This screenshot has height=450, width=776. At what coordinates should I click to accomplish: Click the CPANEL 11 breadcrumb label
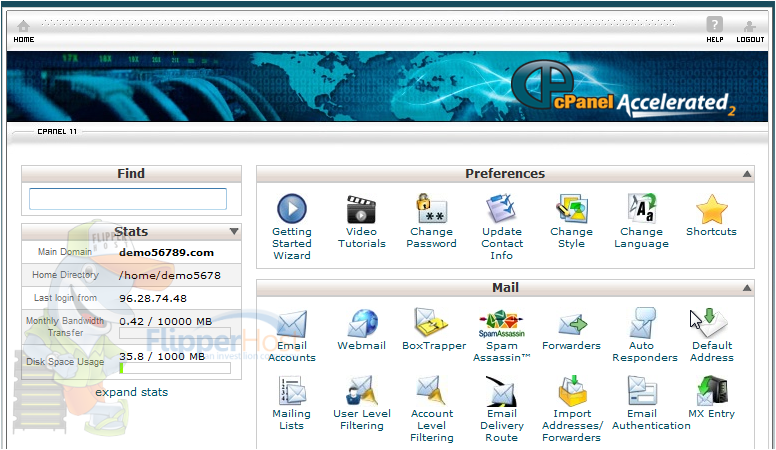click(x=57, y=132)
